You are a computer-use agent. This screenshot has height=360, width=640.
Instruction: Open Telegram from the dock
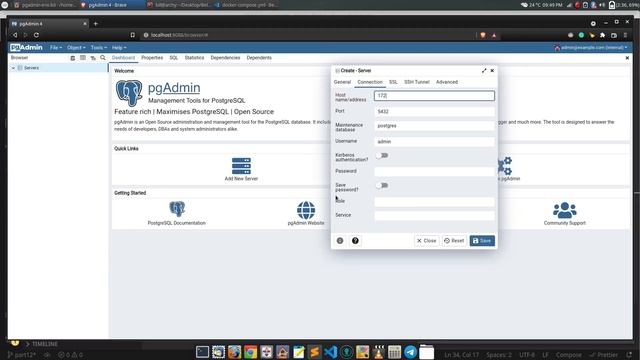tap(411, 352)
